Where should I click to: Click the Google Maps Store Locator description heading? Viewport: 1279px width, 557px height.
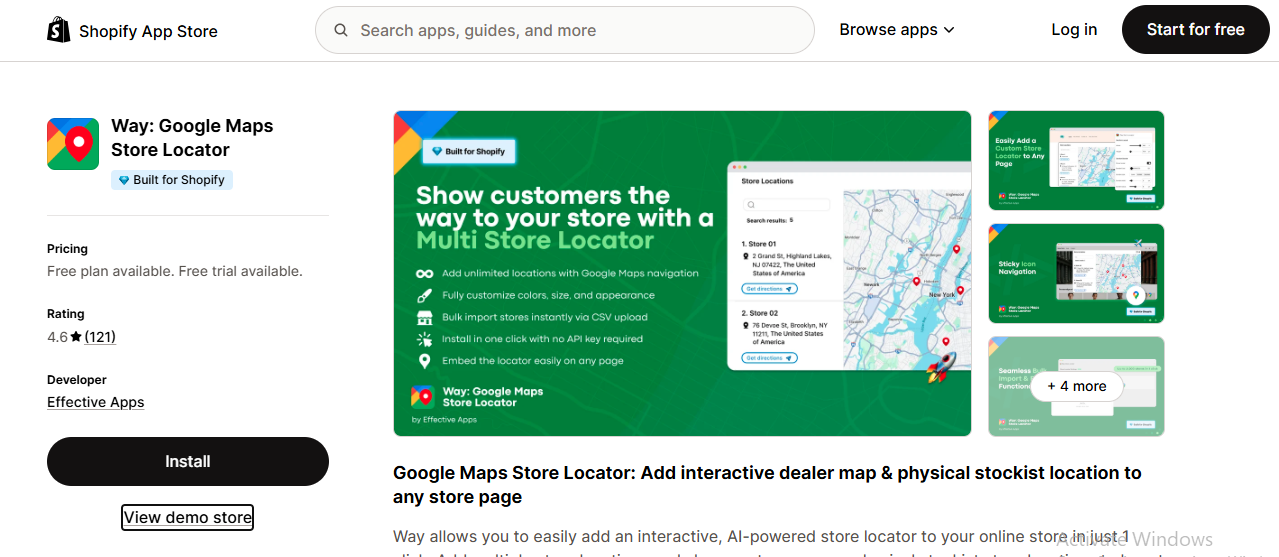point(767,485)
